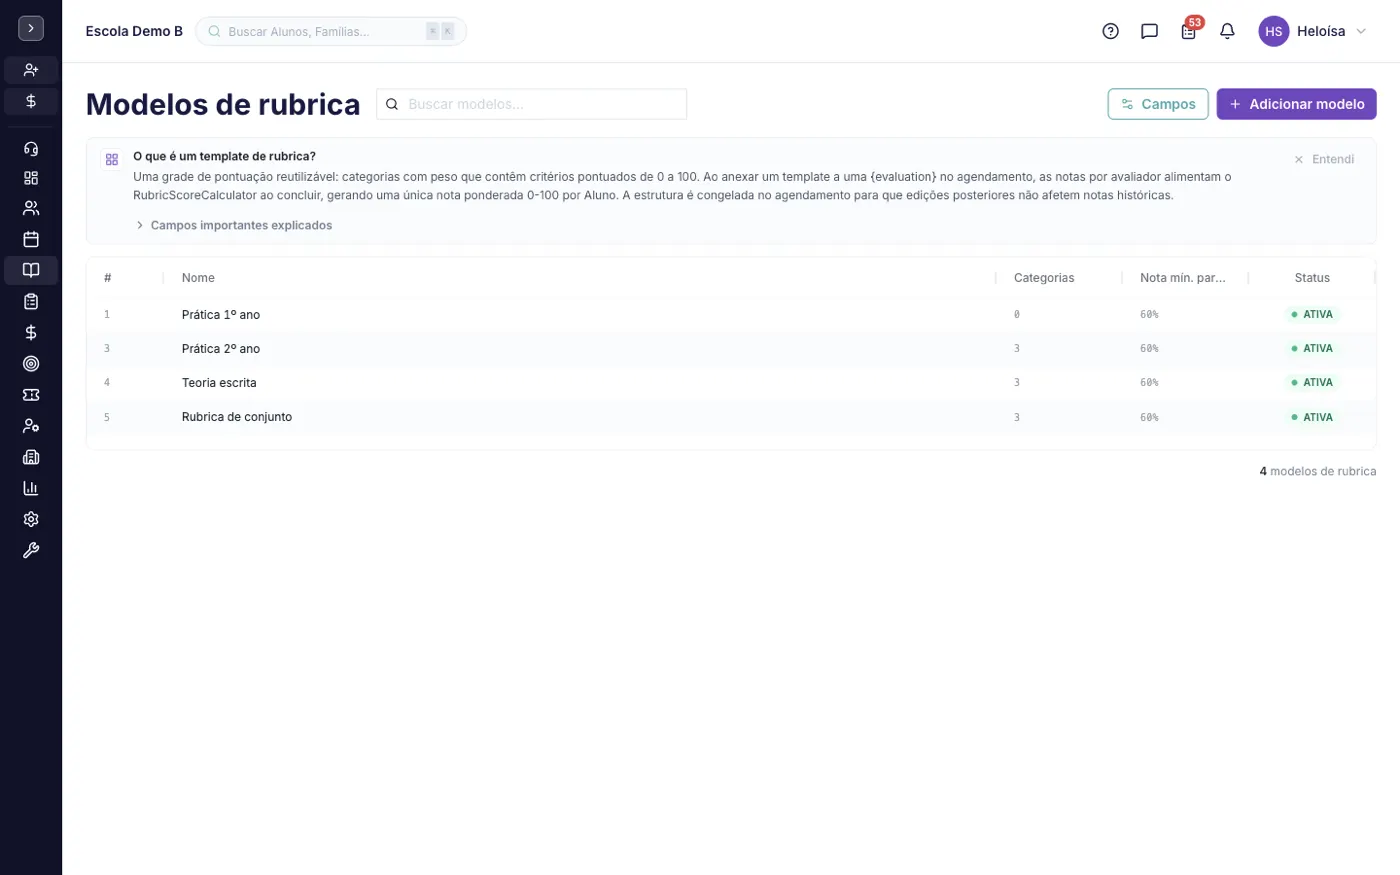Click the top dollar sign icon in the sidebar
The height and width of the screenshot is (875, 1400).
(31, 101)
